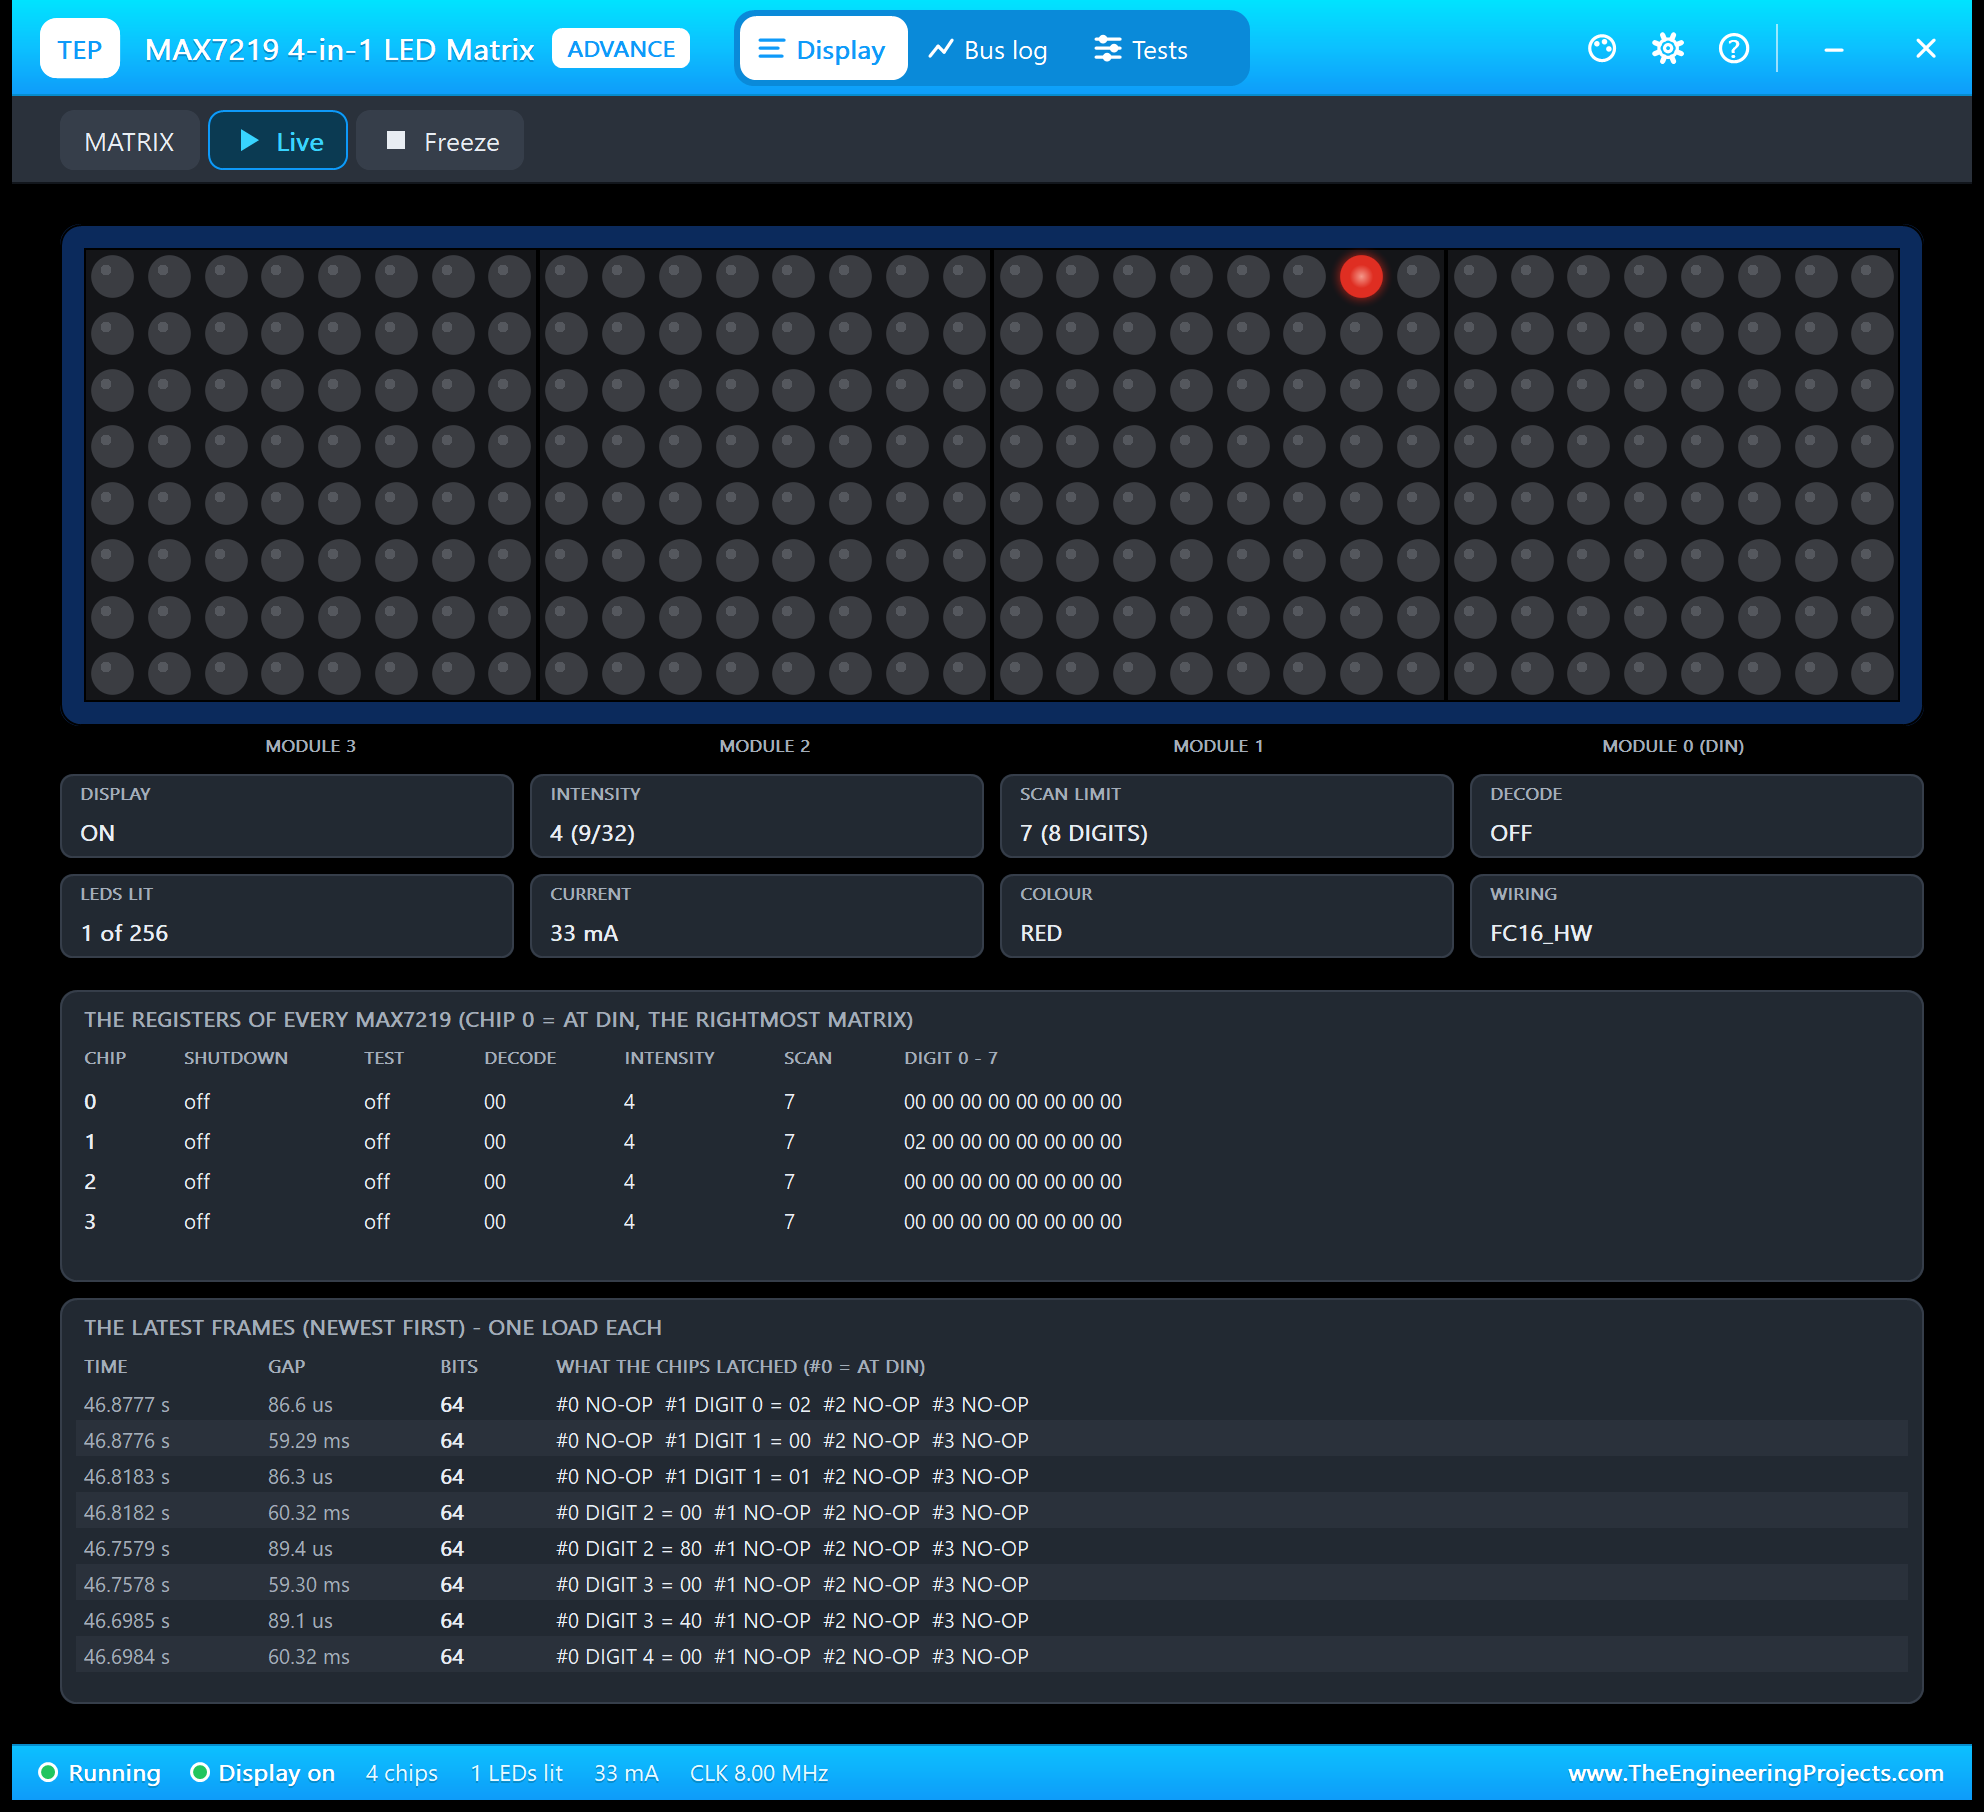Select chip 1 digit data '02 00 00 00 00 00 00 00'

1013,1142
